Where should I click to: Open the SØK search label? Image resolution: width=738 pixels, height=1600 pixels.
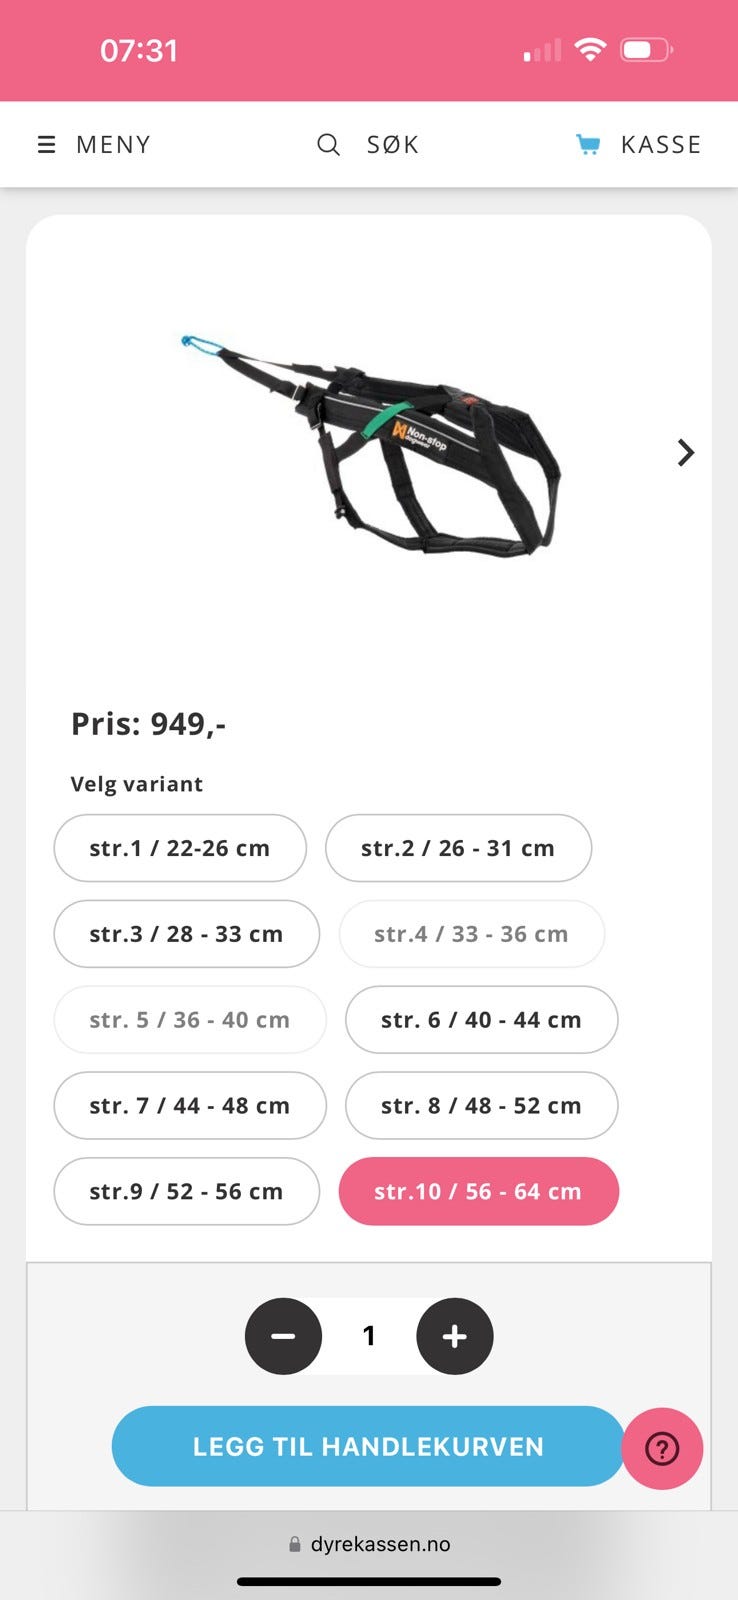(393, 145)
